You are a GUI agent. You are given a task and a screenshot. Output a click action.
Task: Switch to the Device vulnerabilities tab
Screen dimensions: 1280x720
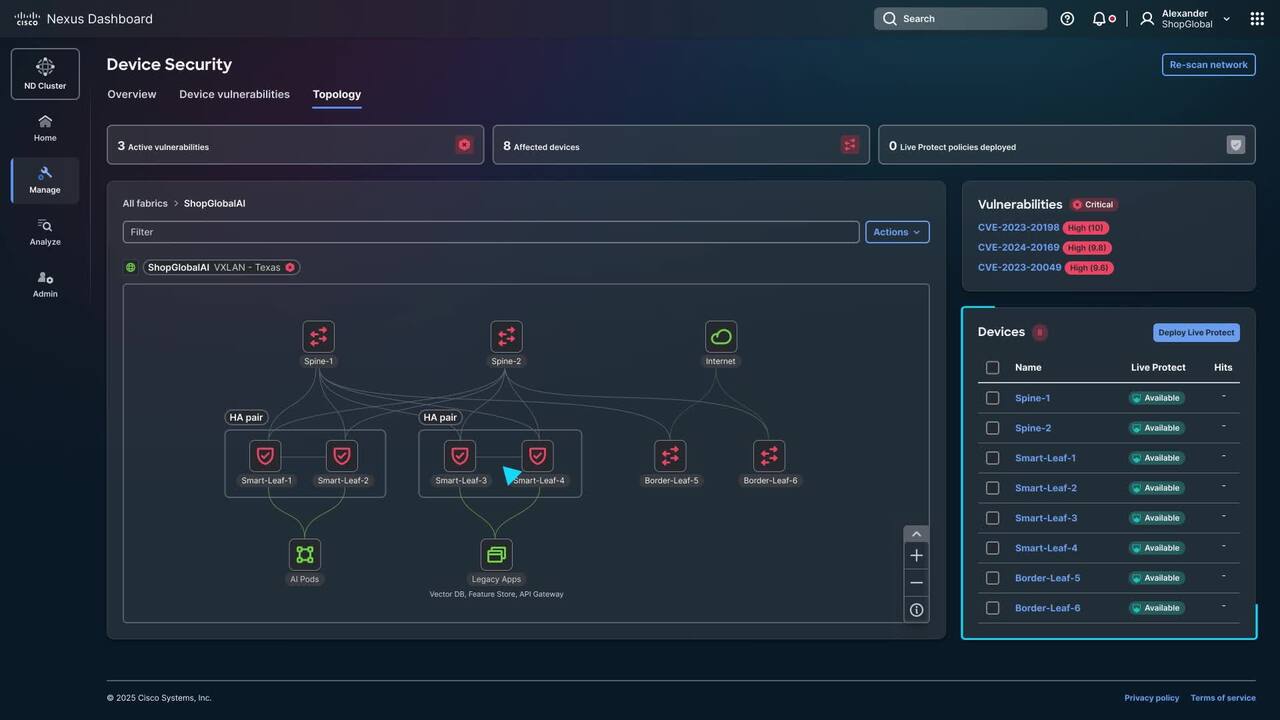(234, 95)
